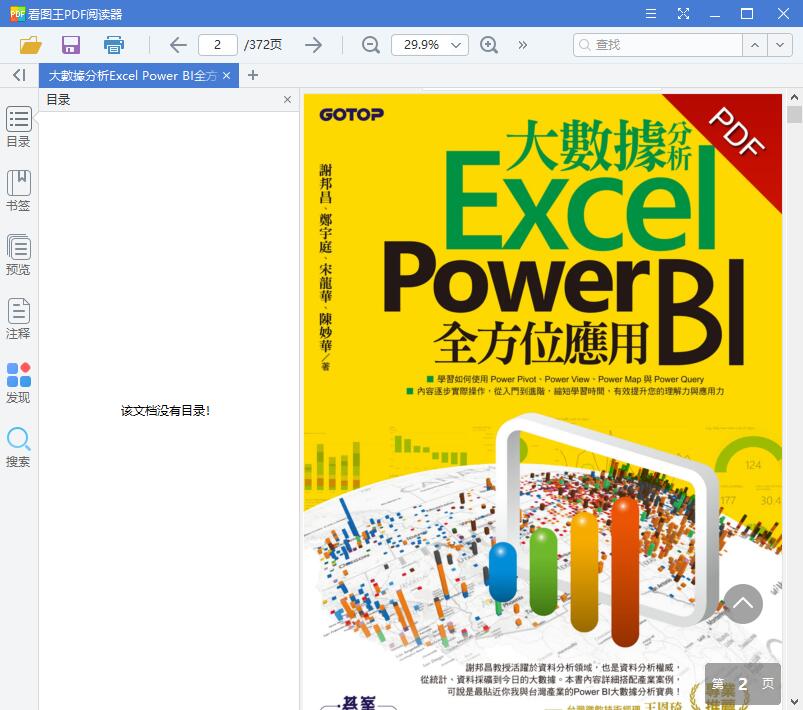
Task: Toggle fullscreen mode
Action: pyautogui.click(x=684, y=13)
